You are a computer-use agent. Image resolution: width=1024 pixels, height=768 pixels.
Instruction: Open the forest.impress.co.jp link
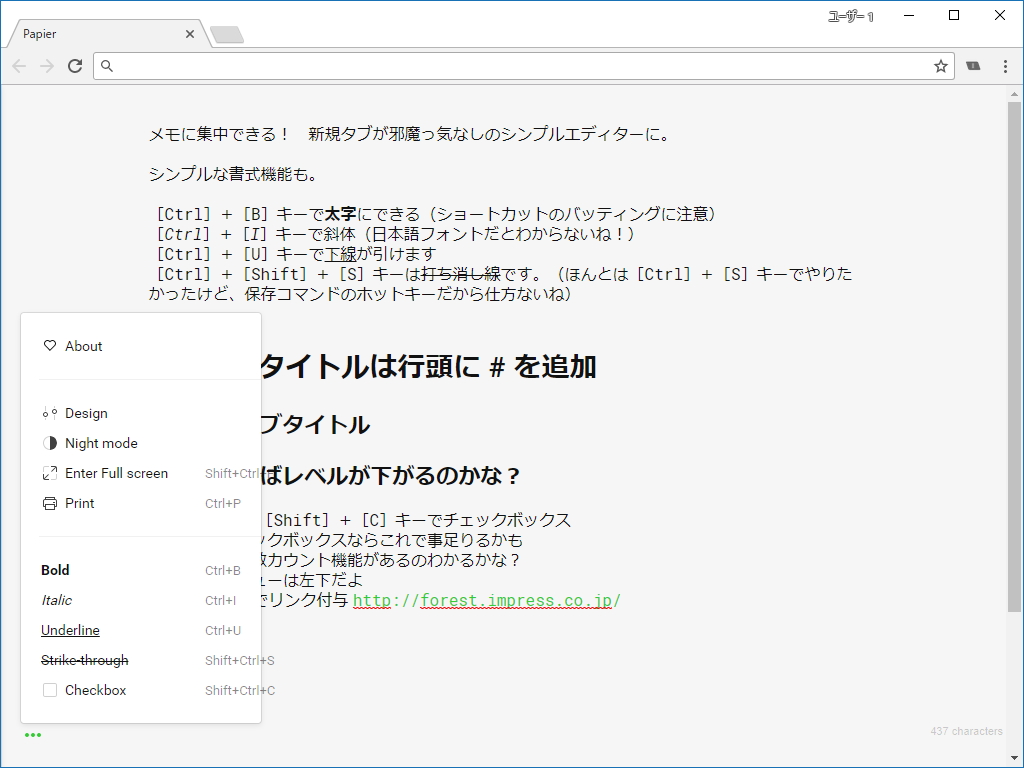pos(487,600)
